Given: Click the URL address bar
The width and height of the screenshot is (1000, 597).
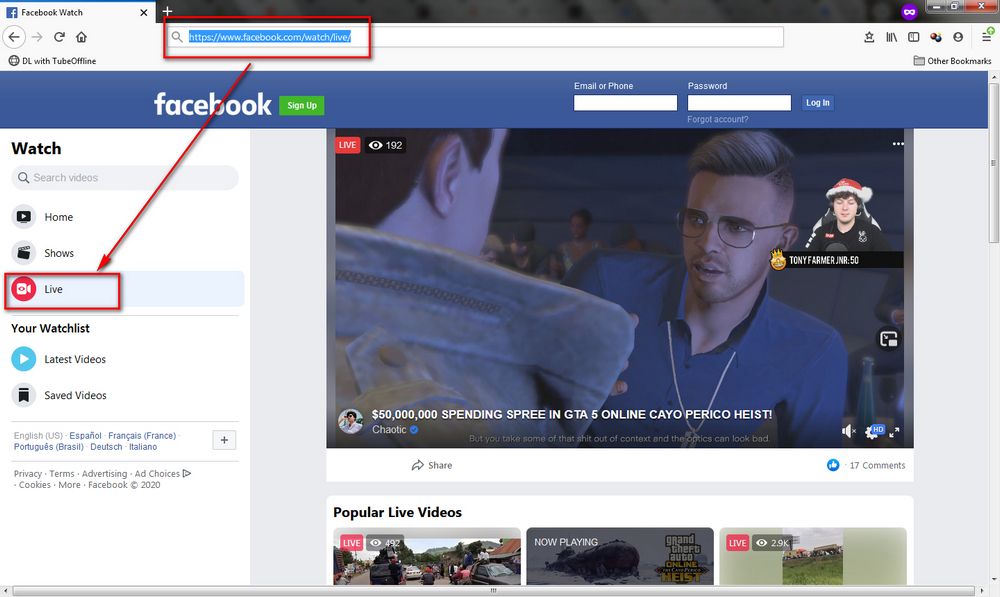Looking at the screenshot, I should pos(475,37).
